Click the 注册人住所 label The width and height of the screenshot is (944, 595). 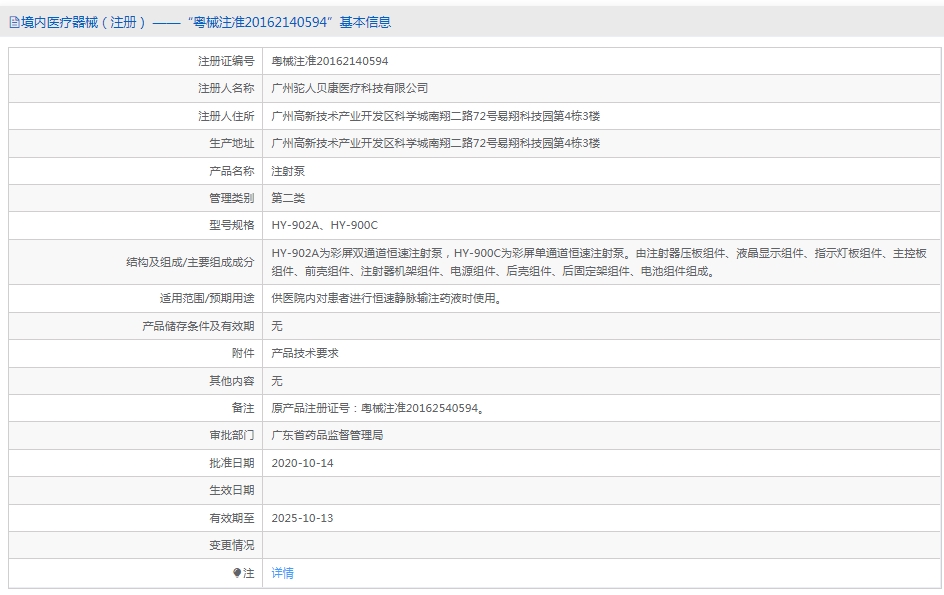(226, 116)
